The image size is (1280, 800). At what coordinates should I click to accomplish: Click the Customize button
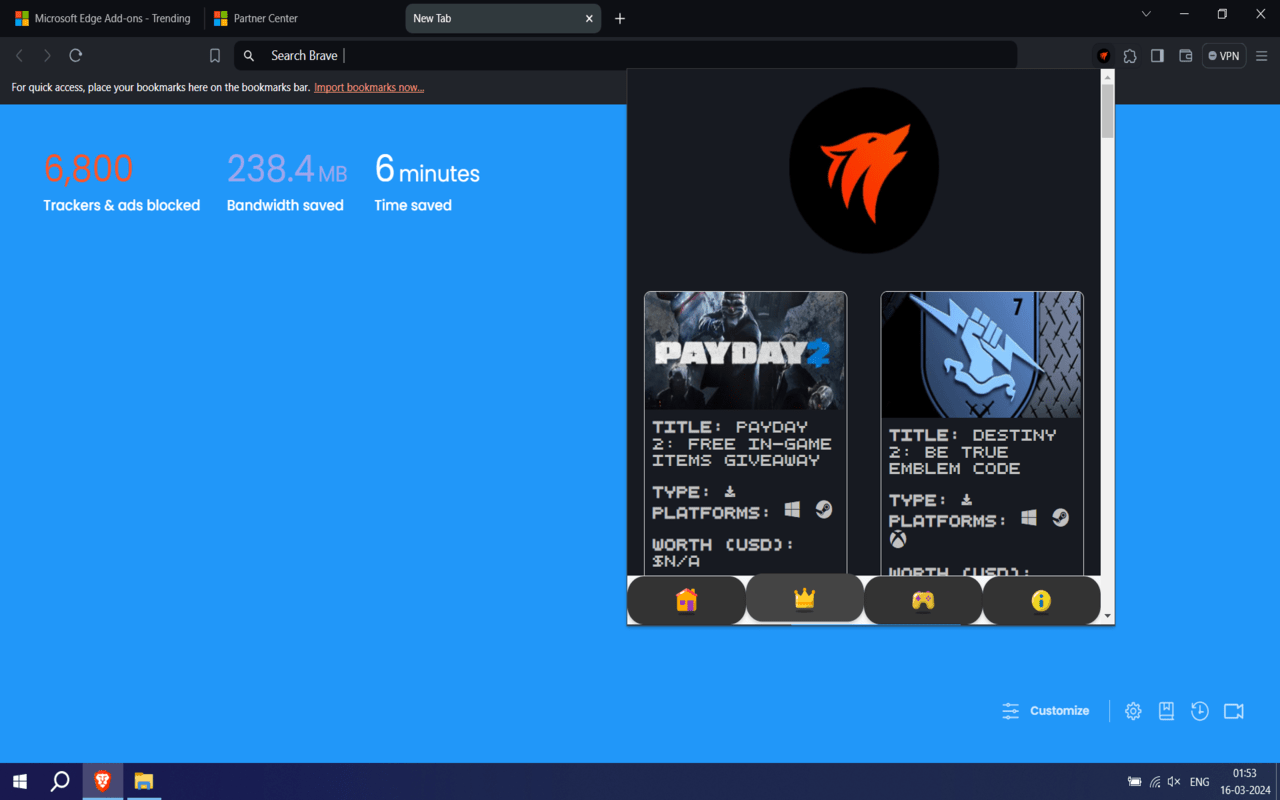(1046, 711)
